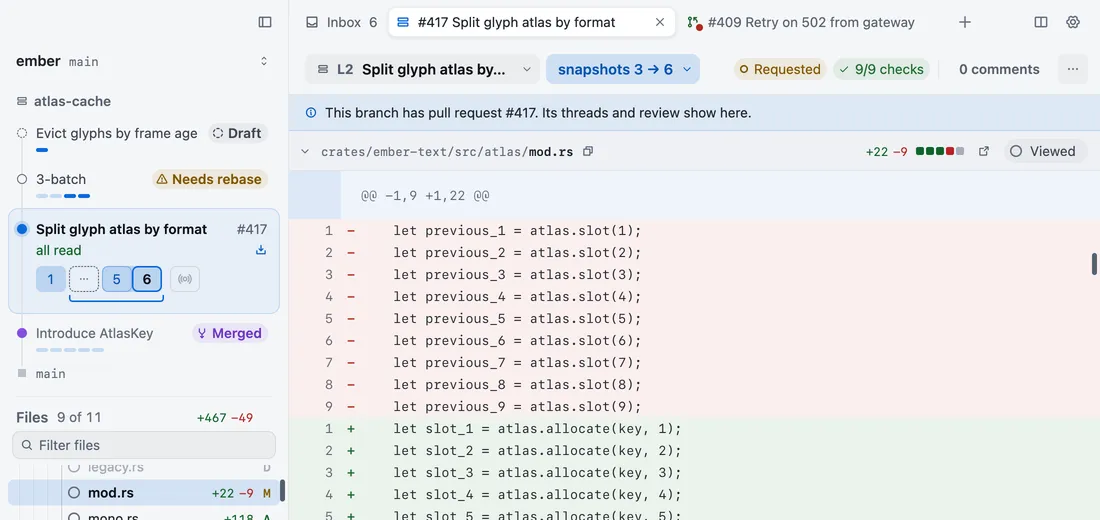Click the pull request icon on #409 tab
This screenshot has height=520, width=1100.
[x=694, y=22]
